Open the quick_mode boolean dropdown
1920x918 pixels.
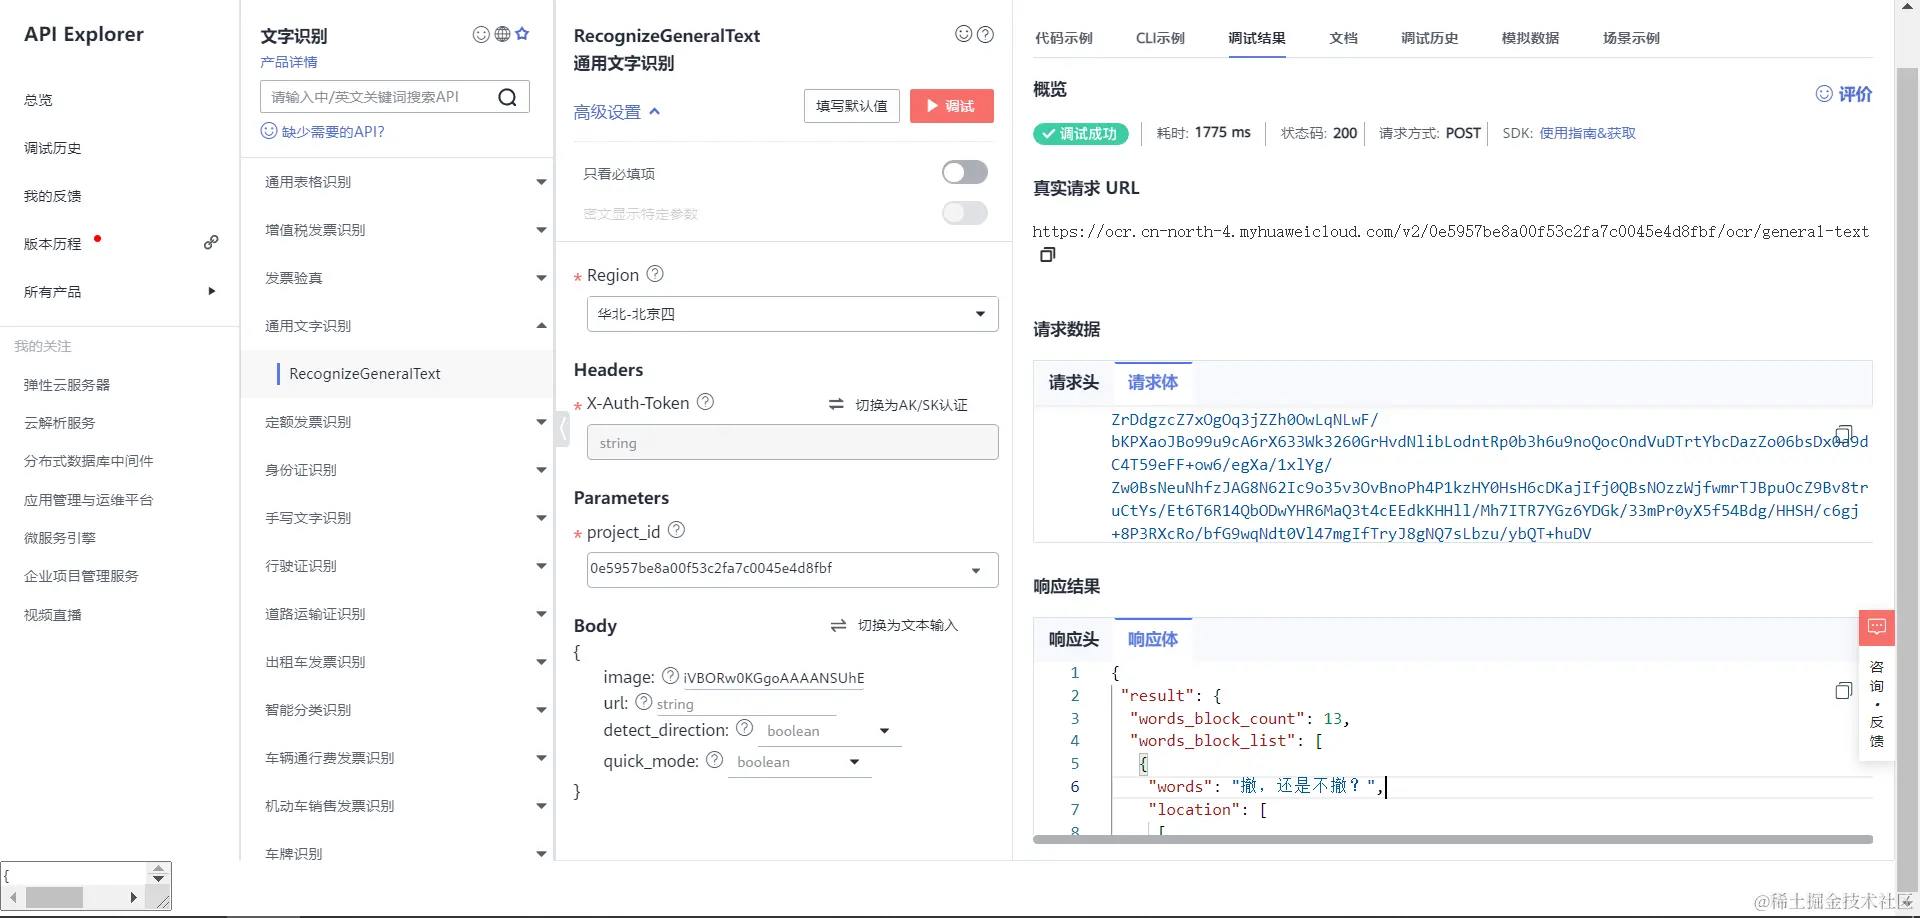pyautogui.click(x=799, y=762)
